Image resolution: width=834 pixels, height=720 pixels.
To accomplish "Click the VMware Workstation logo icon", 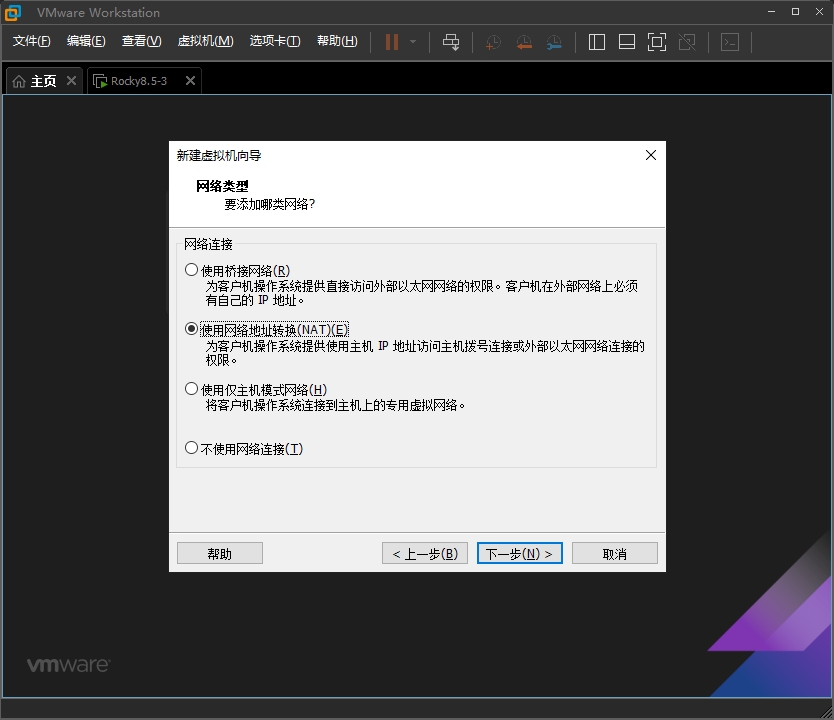I will tap(12, 12).
